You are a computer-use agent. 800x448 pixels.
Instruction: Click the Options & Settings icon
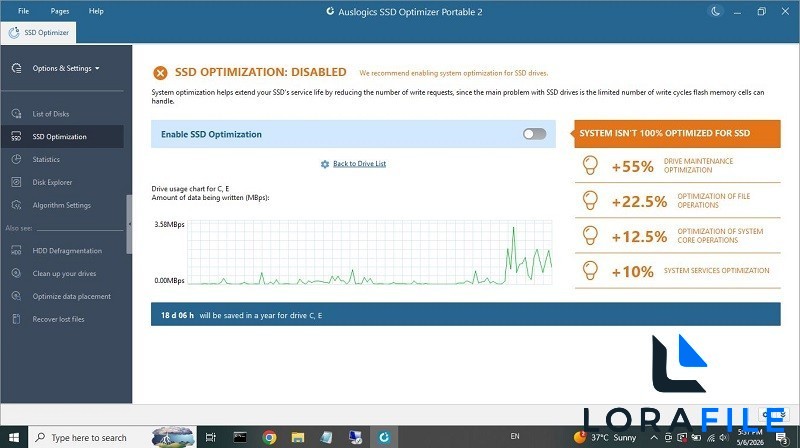pos(16,68)
